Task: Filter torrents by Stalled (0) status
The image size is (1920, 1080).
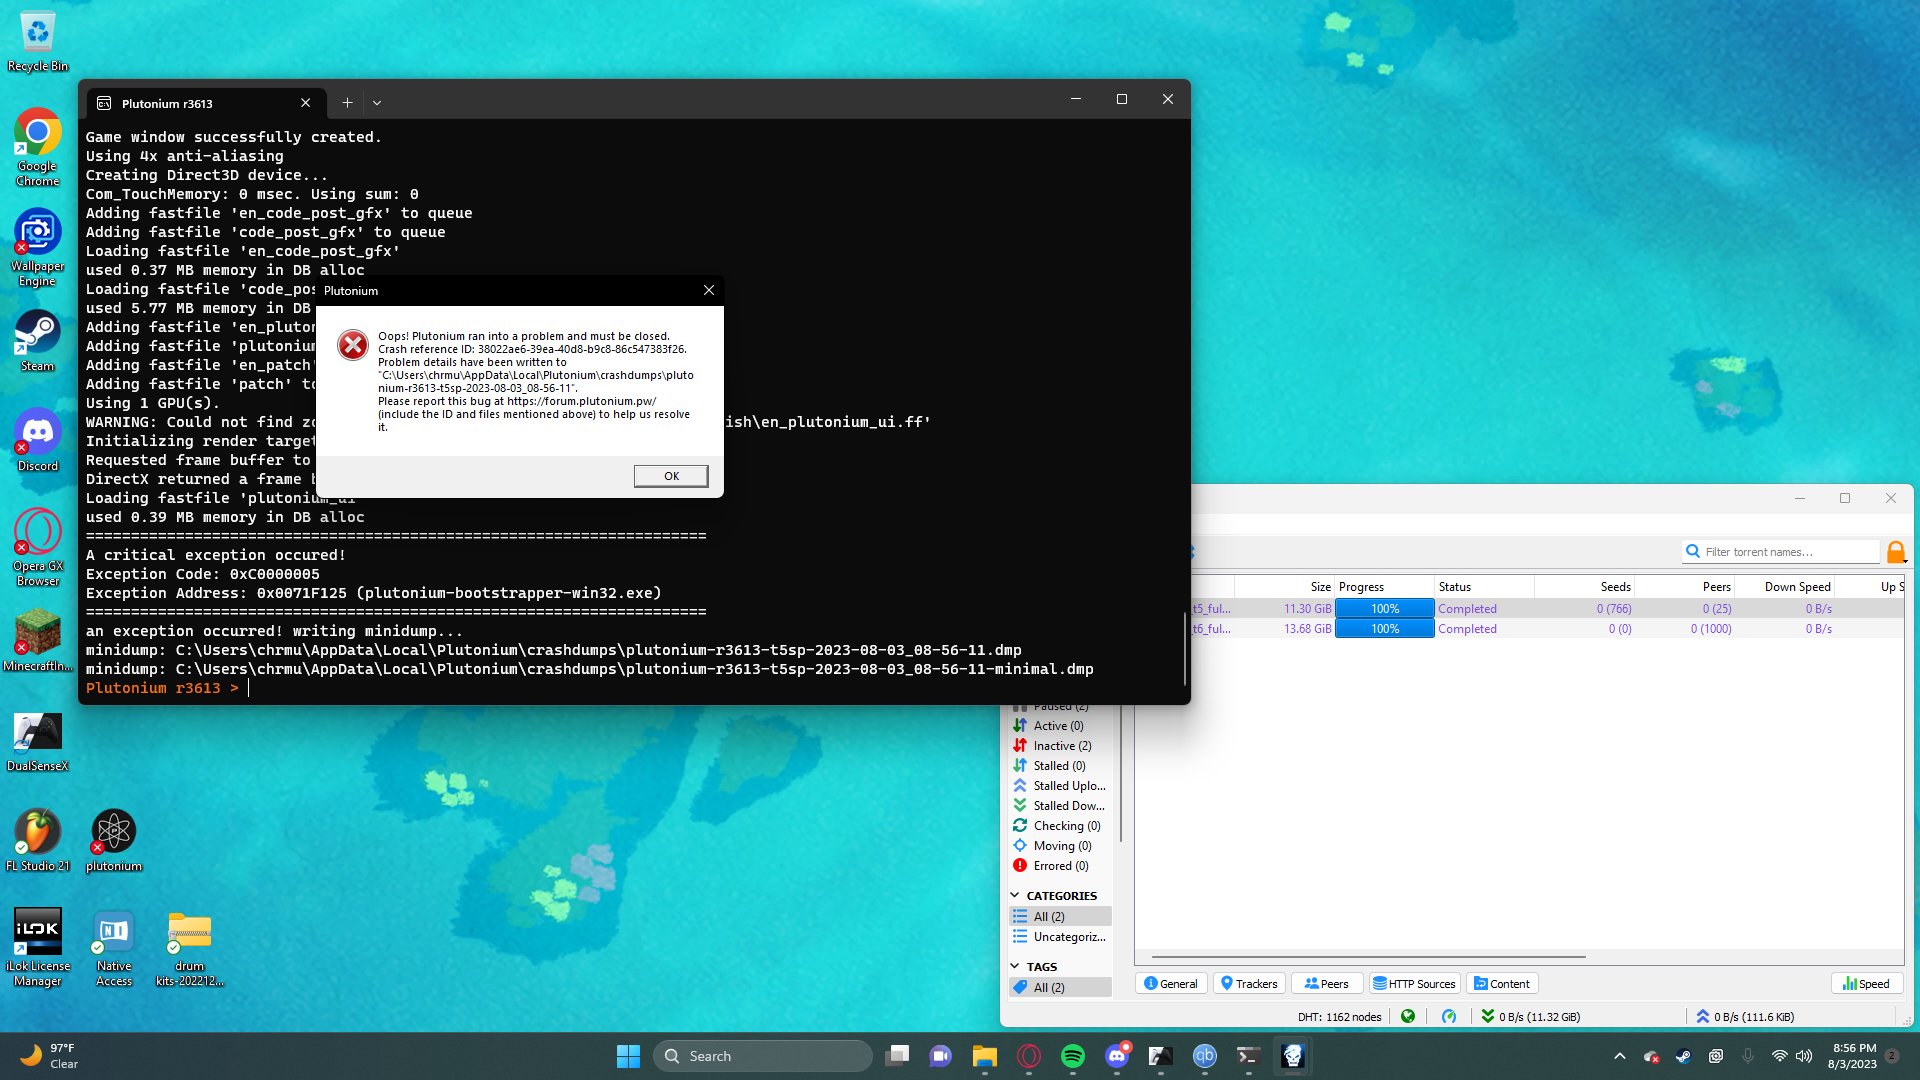Action: (x=1058, y=766)
